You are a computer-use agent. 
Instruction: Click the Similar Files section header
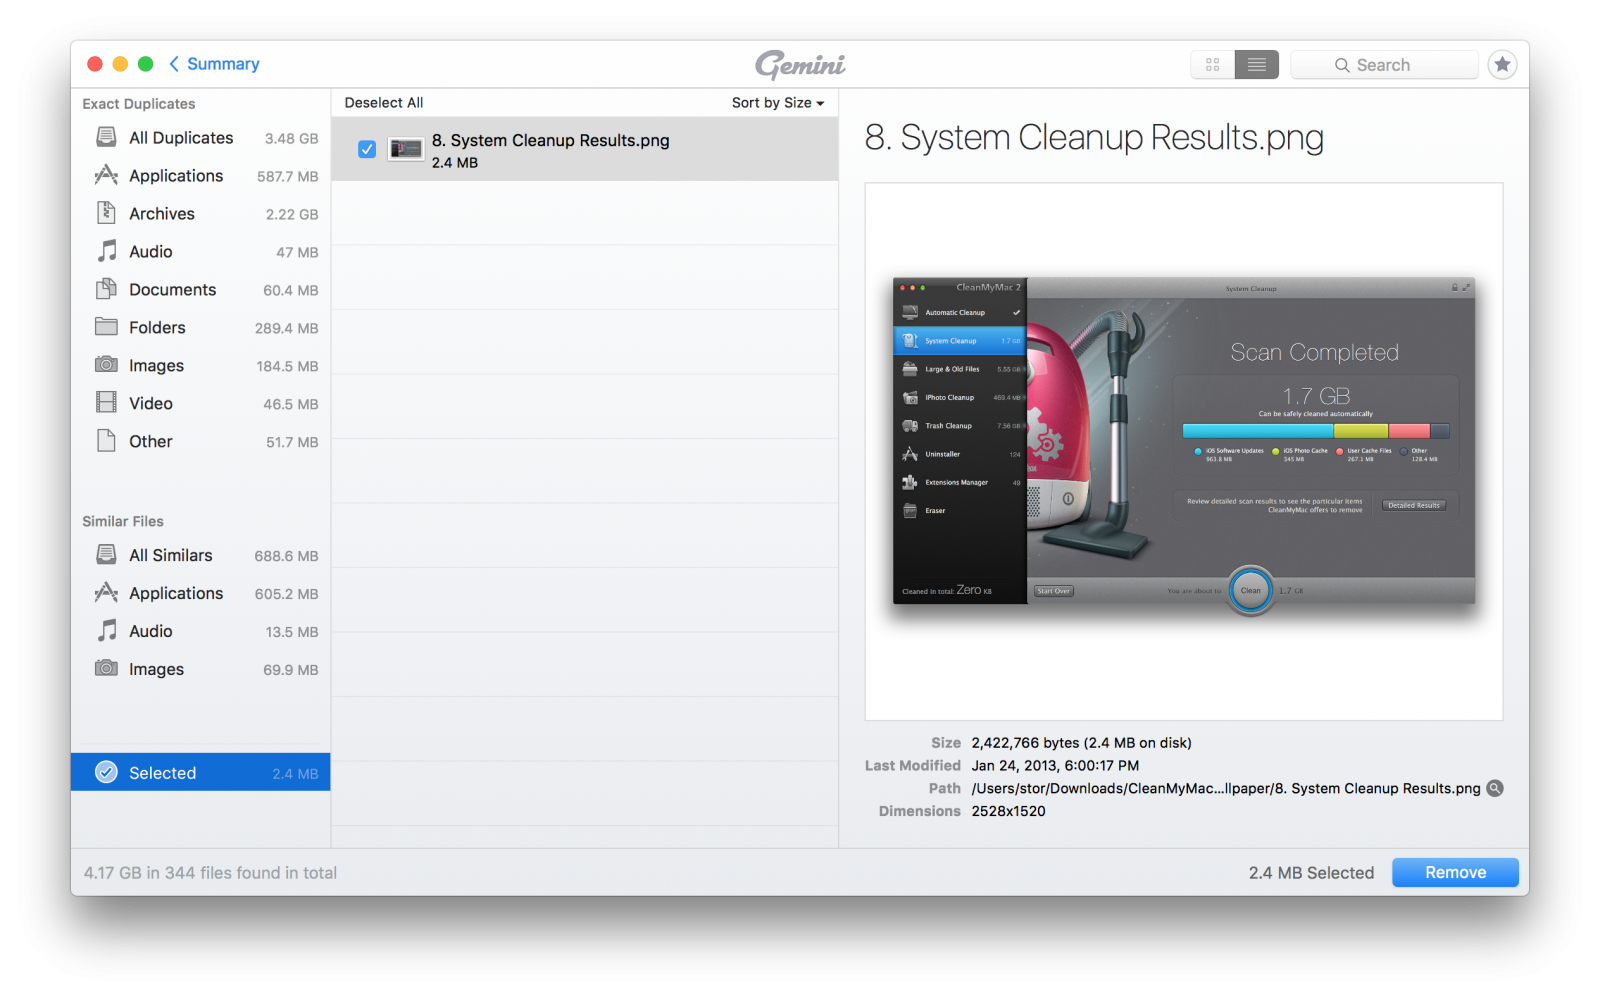[x=123, y=521]
